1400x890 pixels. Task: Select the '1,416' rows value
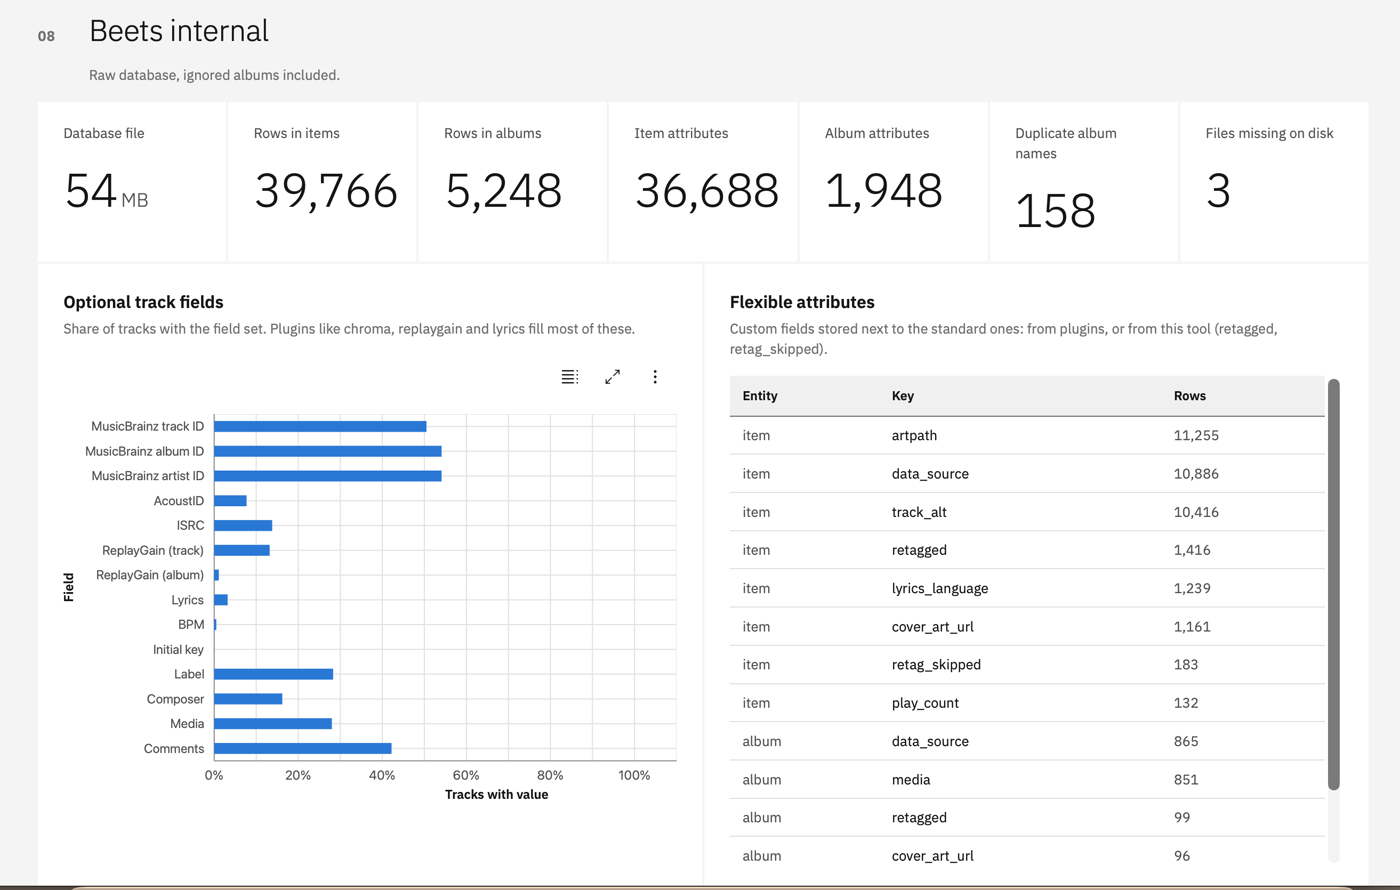point(1192,550)
